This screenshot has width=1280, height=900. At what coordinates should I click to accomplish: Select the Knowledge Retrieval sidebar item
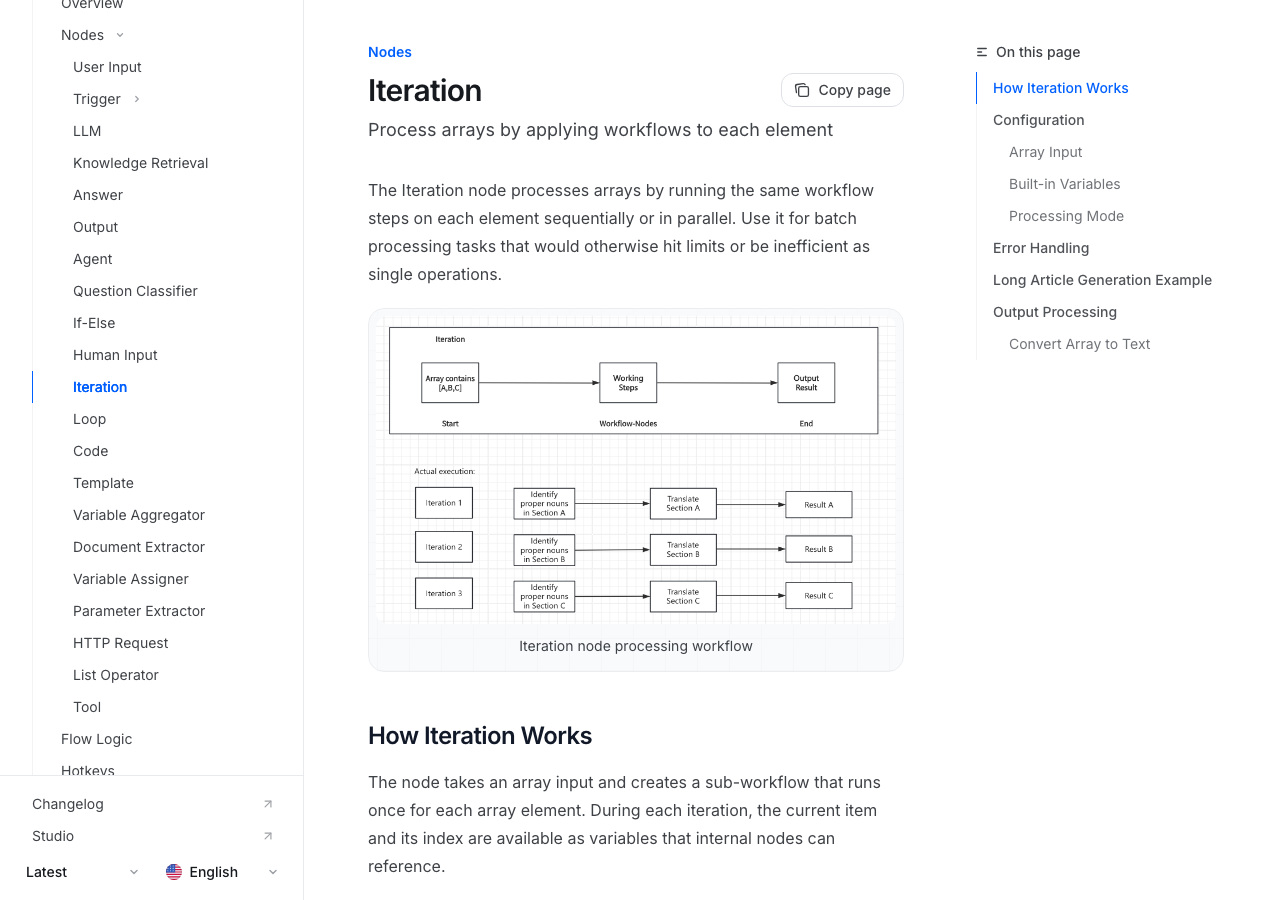pos(140,163)
